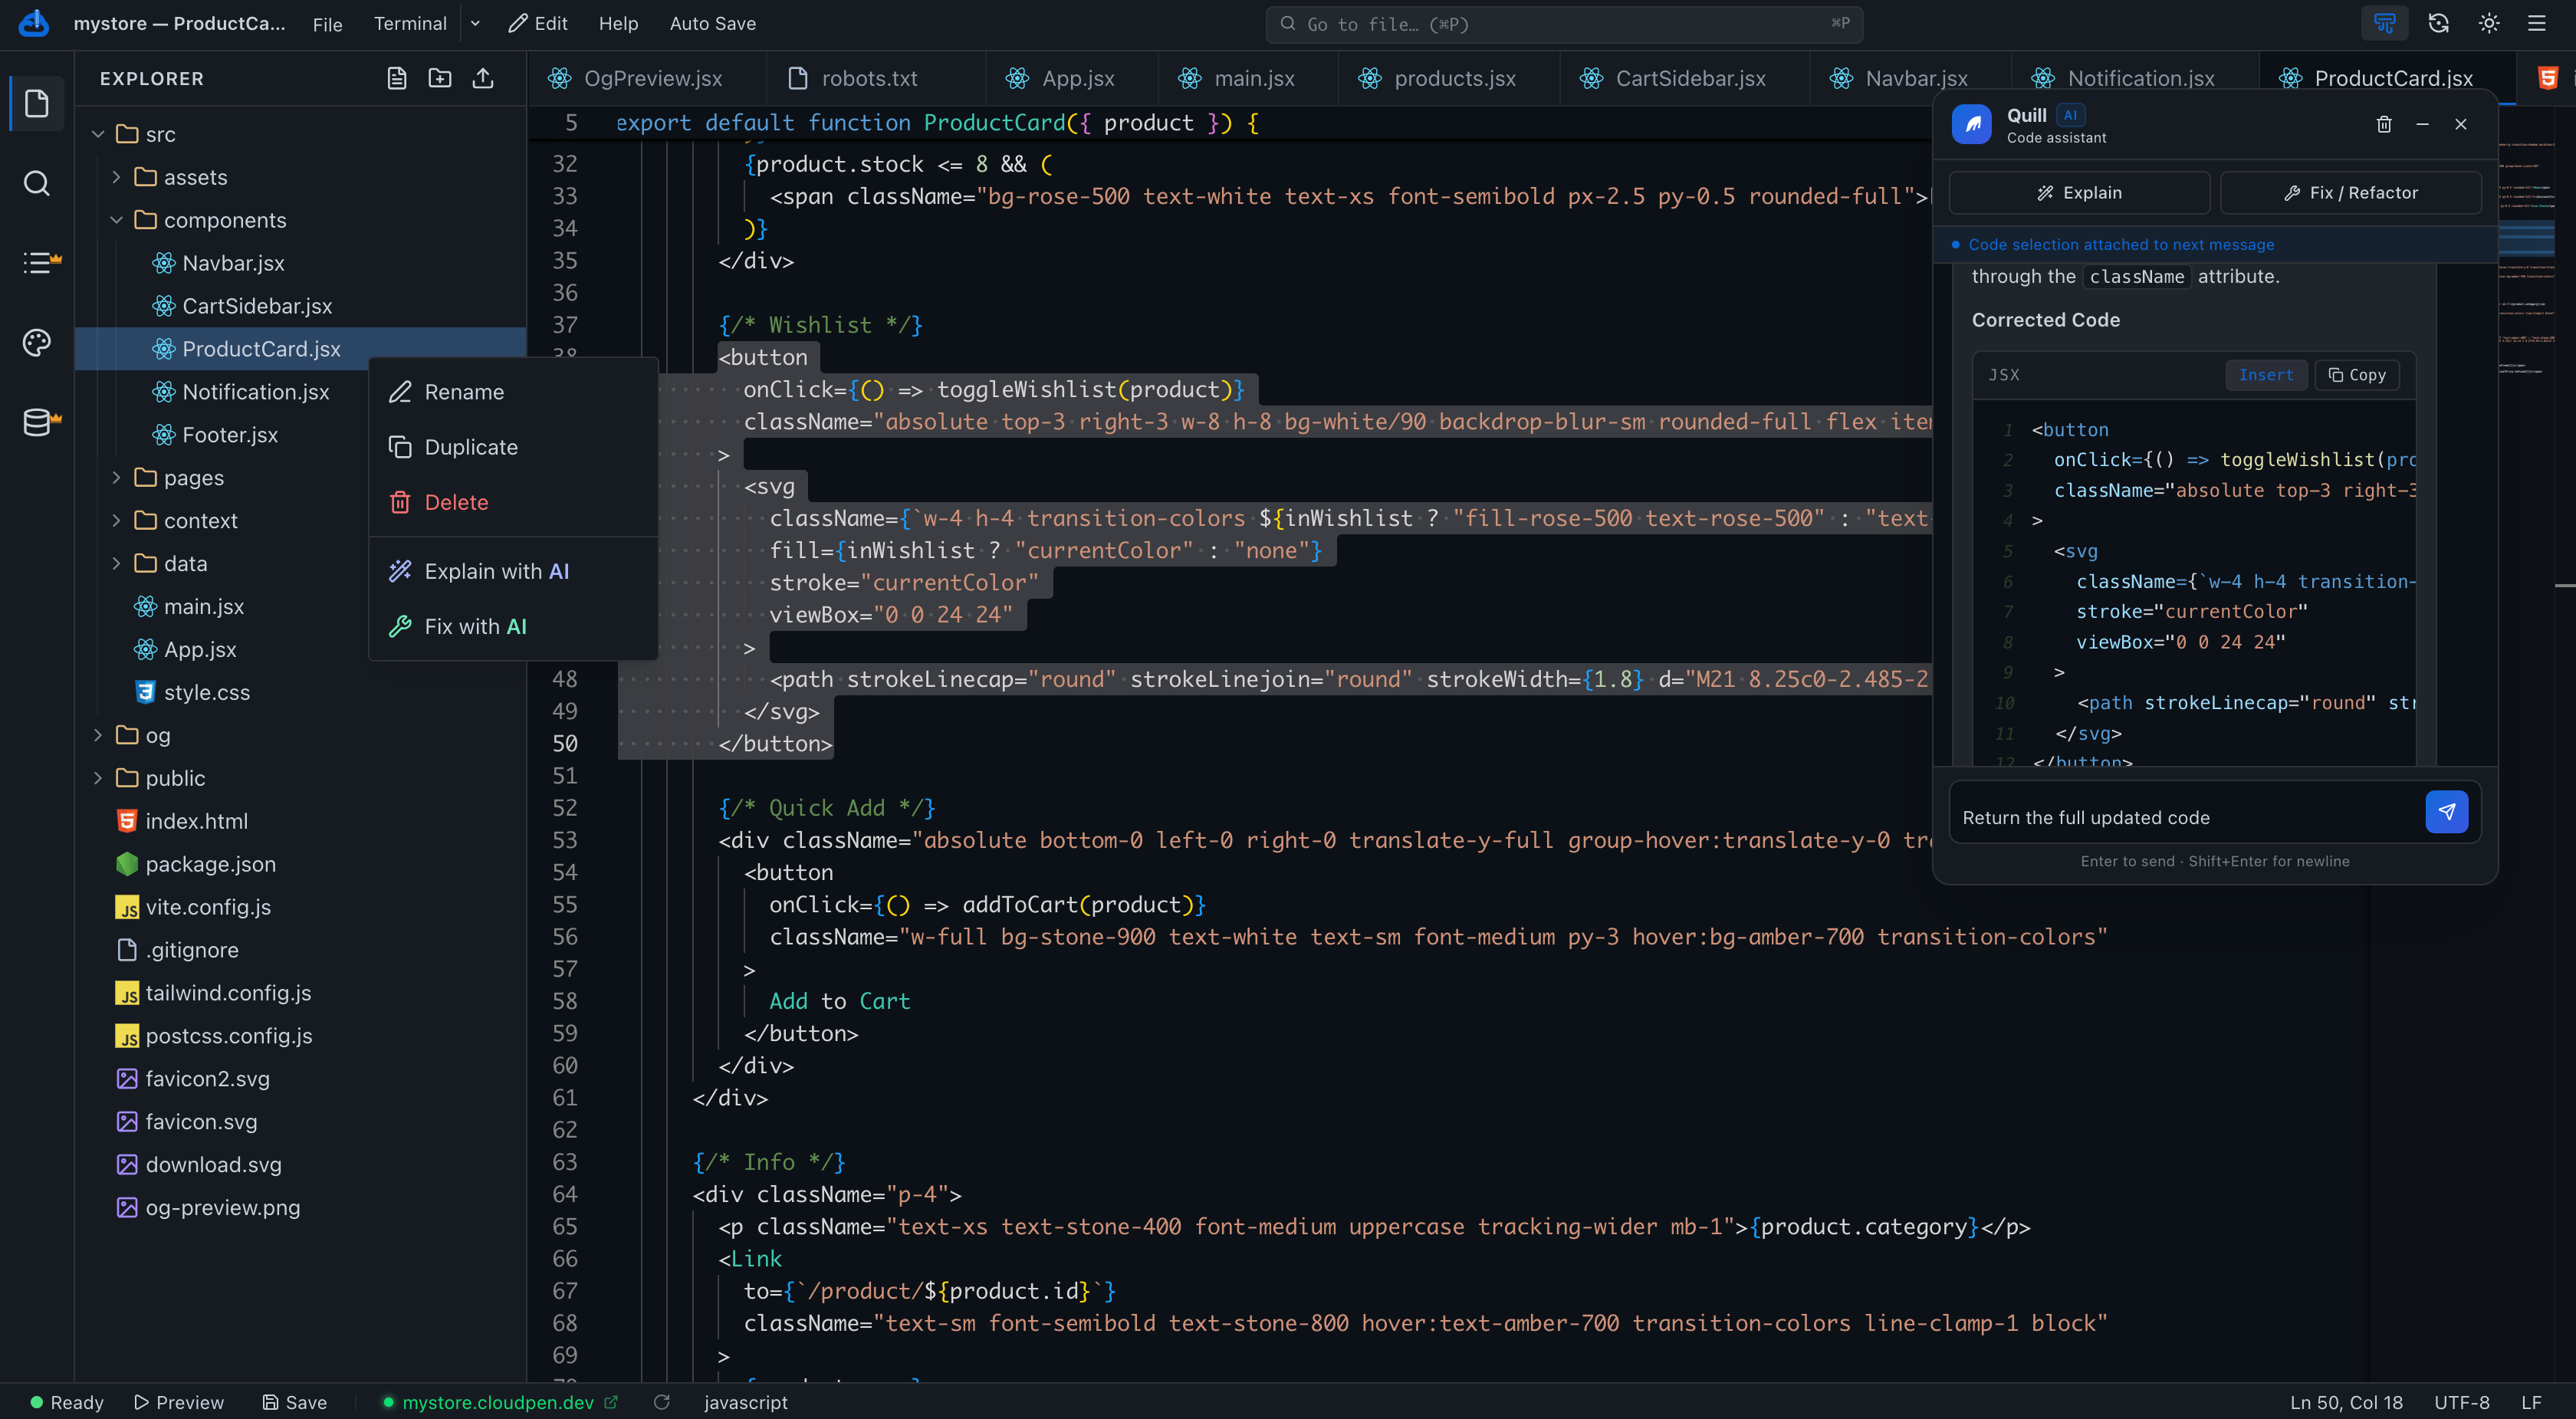Open the mystore.cloudpen.dev link
The image size is (2576, 1419).
coord(500,1402)
